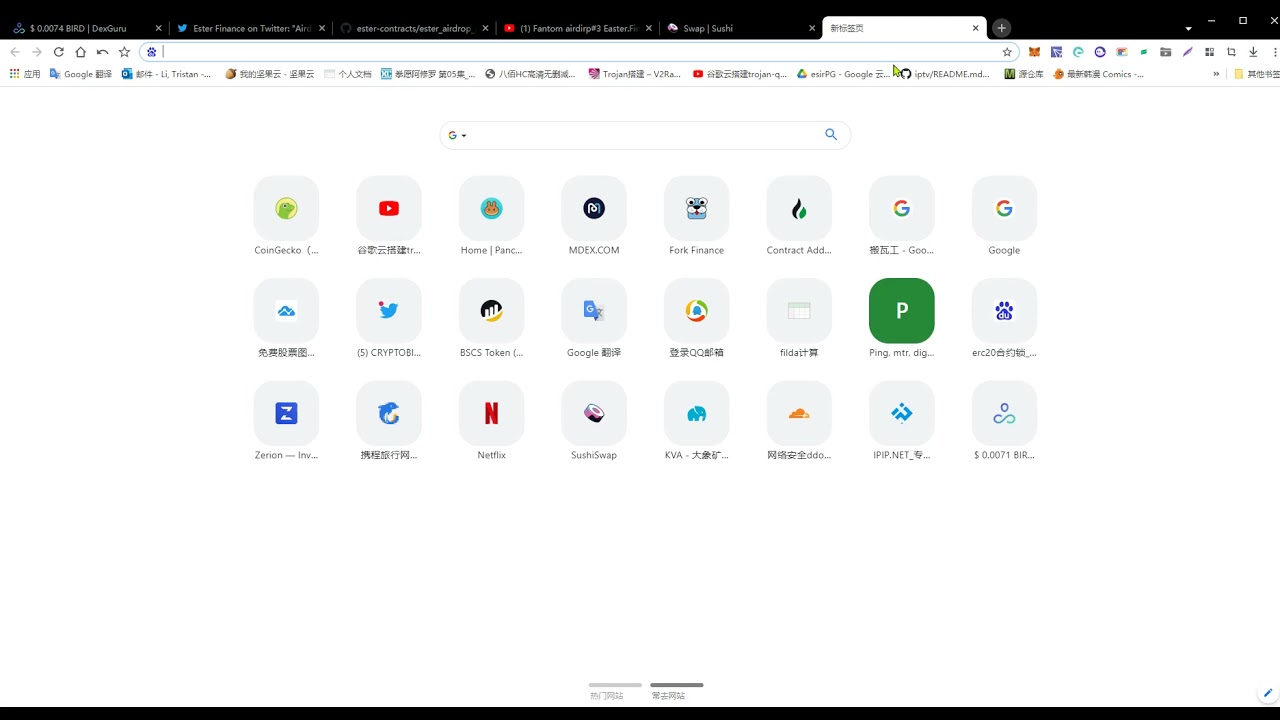Open the 我的坚果云 bookmark
This screenshot has height=720, width=1280.
(271, 74)
